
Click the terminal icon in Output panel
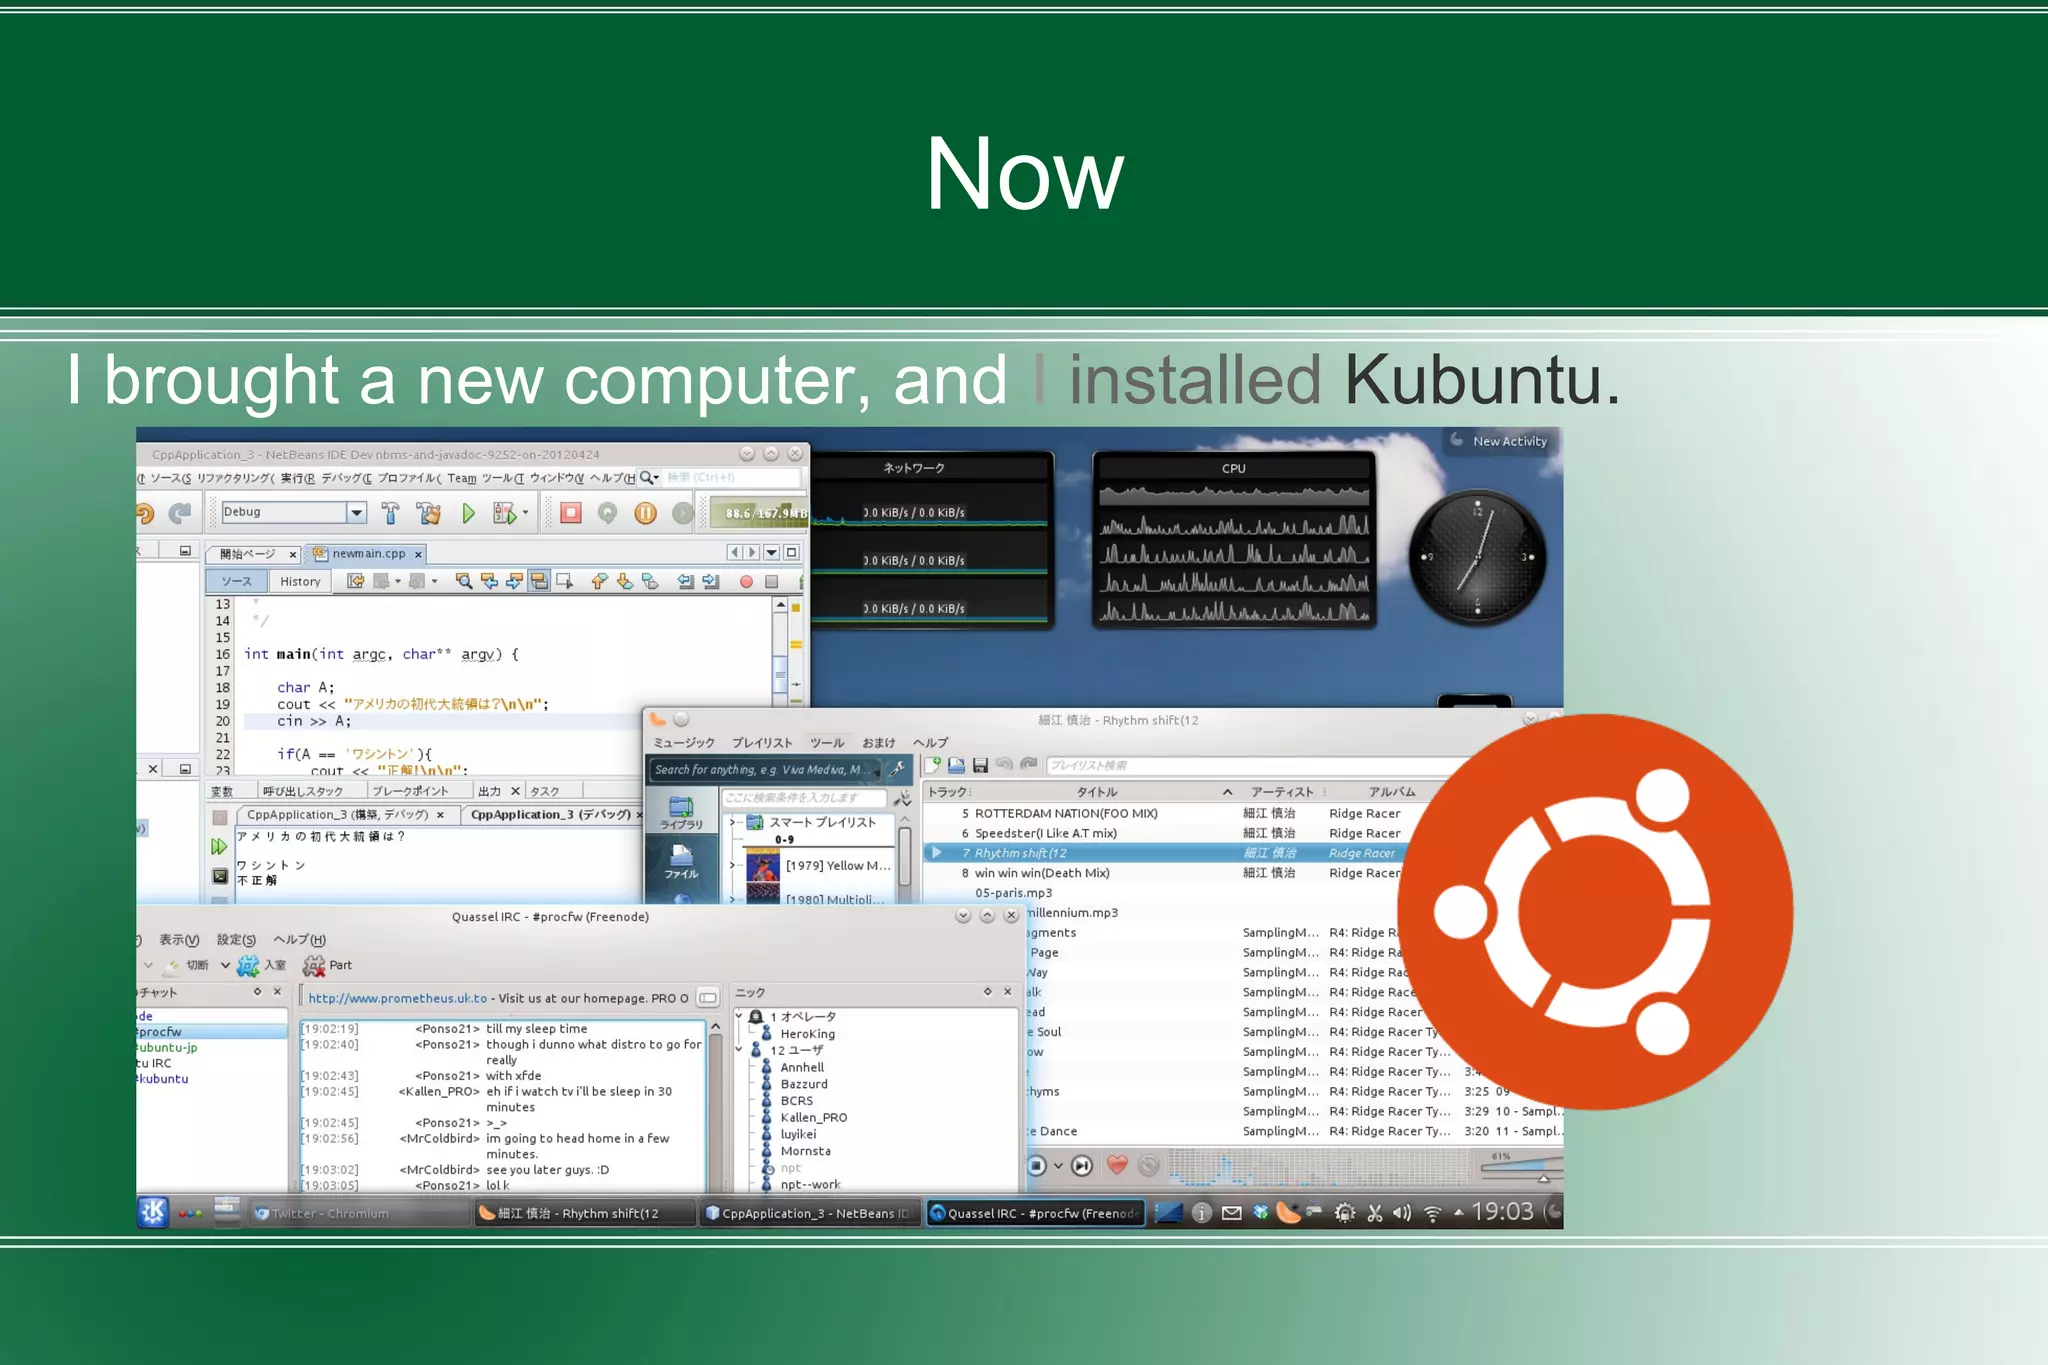(220, 876)
